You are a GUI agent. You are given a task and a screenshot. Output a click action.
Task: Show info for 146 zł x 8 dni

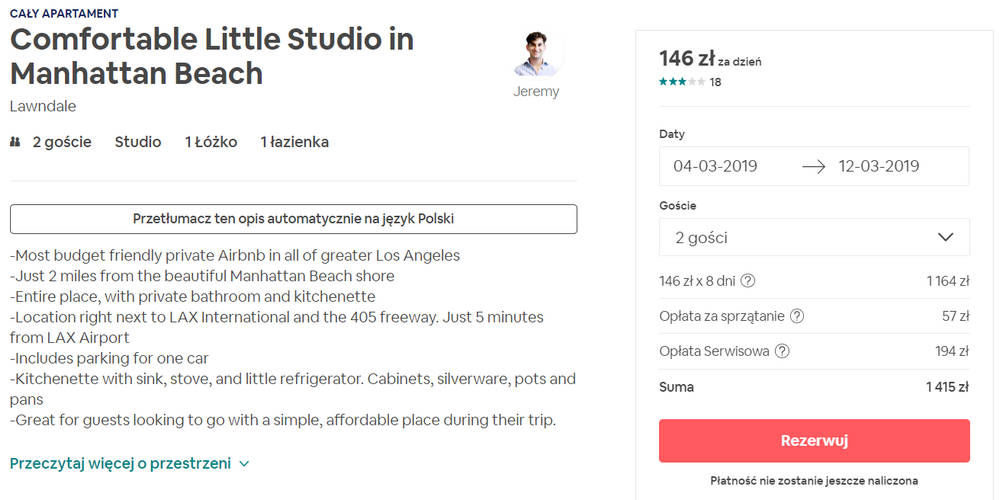coord(749,281)
